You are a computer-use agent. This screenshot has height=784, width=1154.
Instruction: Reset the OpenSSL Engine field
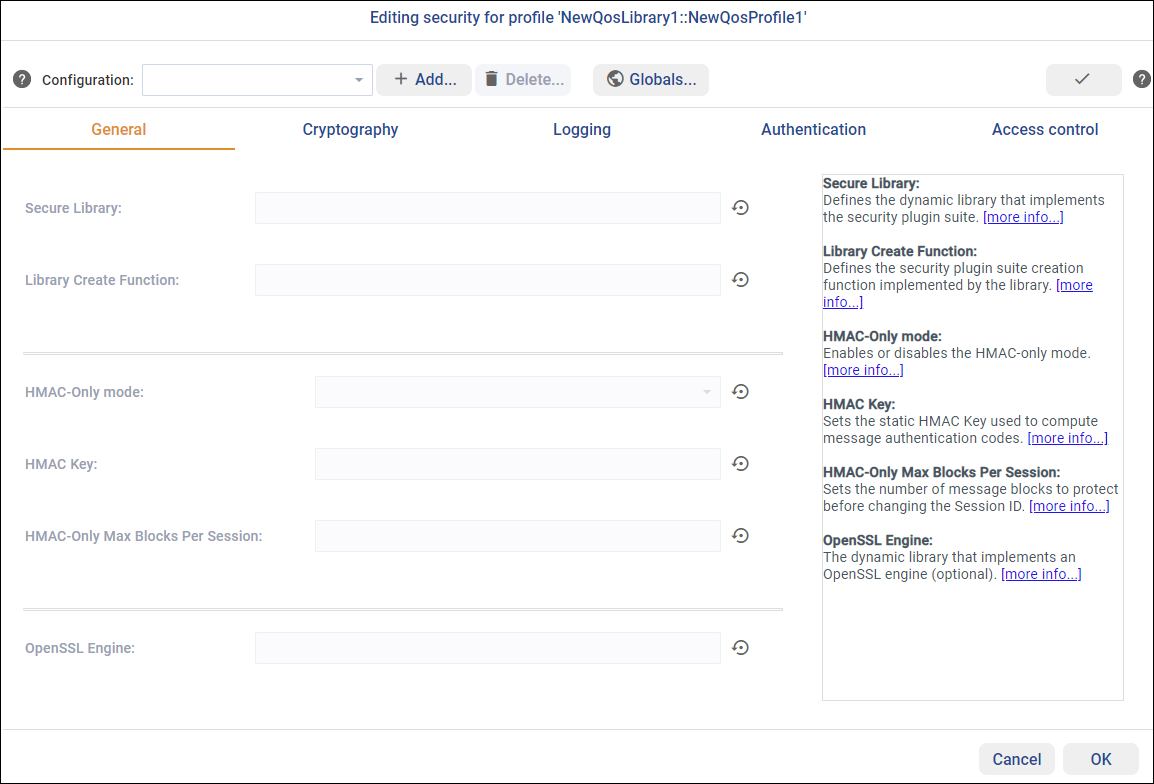tap(740, 648)
